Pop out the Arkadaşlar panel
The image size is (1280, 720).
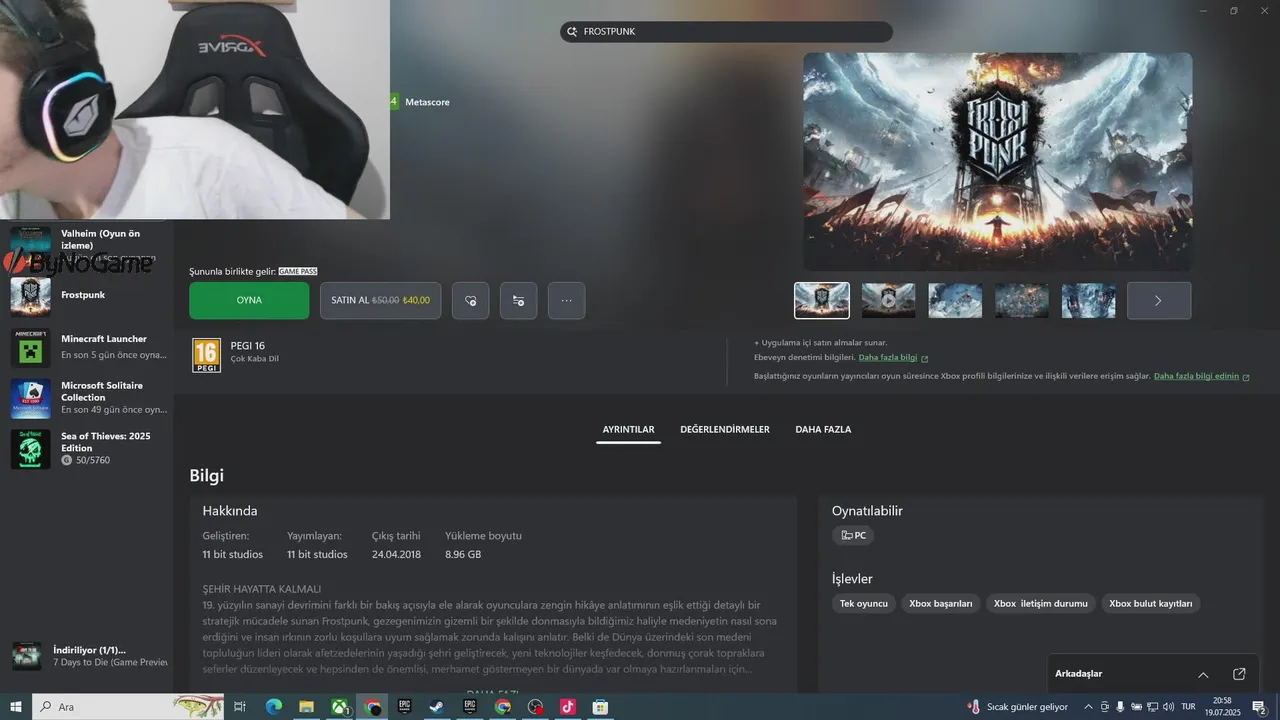coord(1239,674)
